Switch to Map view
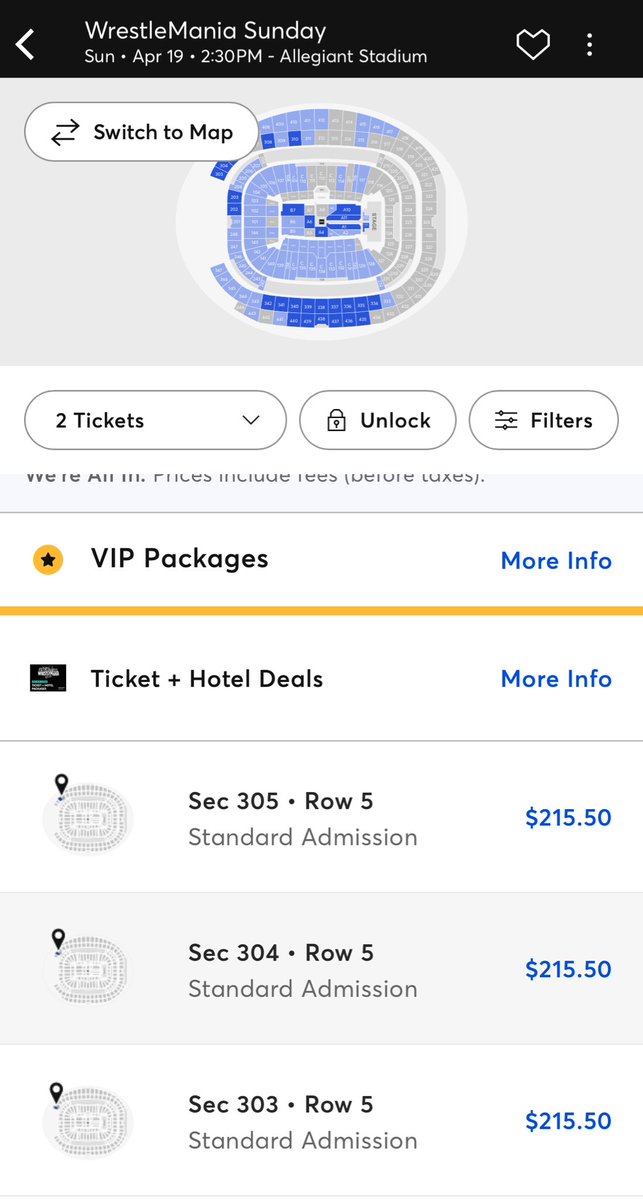Viewport: 643px width, 1199px height. tap(142, 132)
